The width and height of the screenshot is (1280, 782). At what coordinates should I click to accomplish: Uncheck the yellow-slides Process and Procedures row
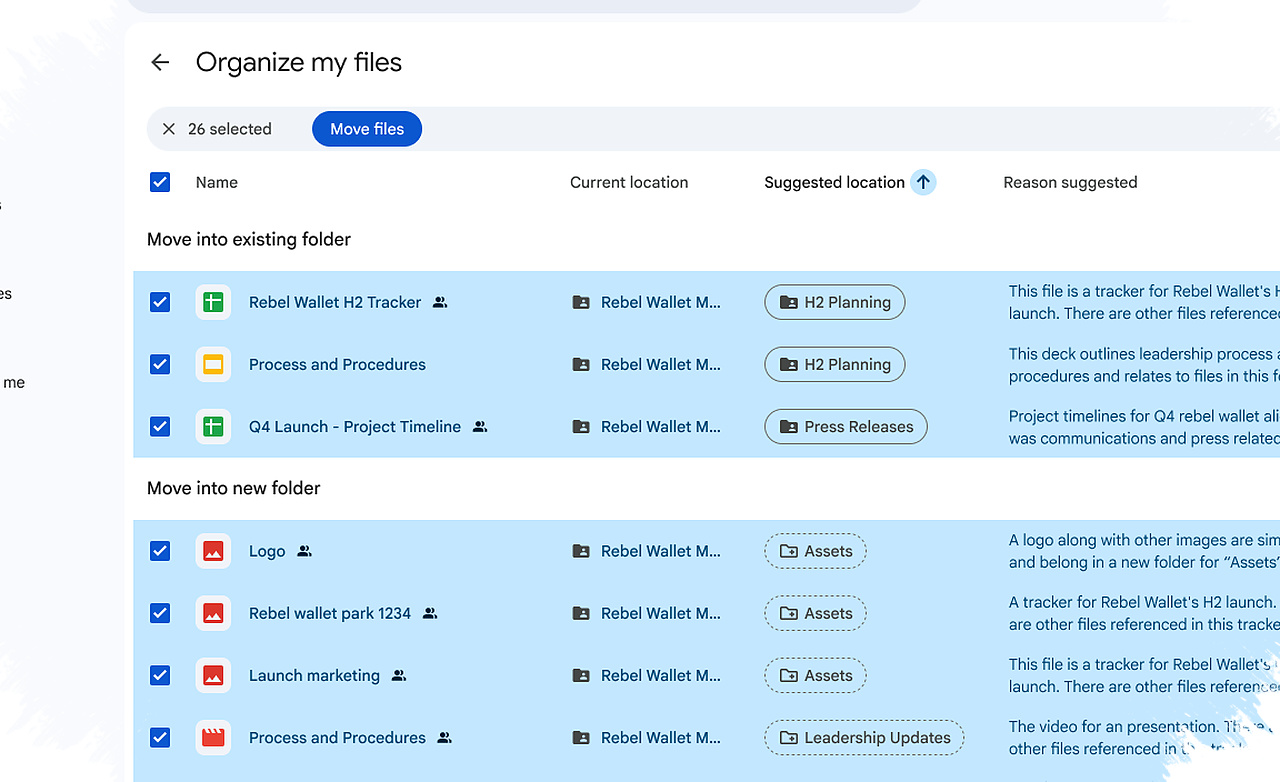click(x=160, y=364)
